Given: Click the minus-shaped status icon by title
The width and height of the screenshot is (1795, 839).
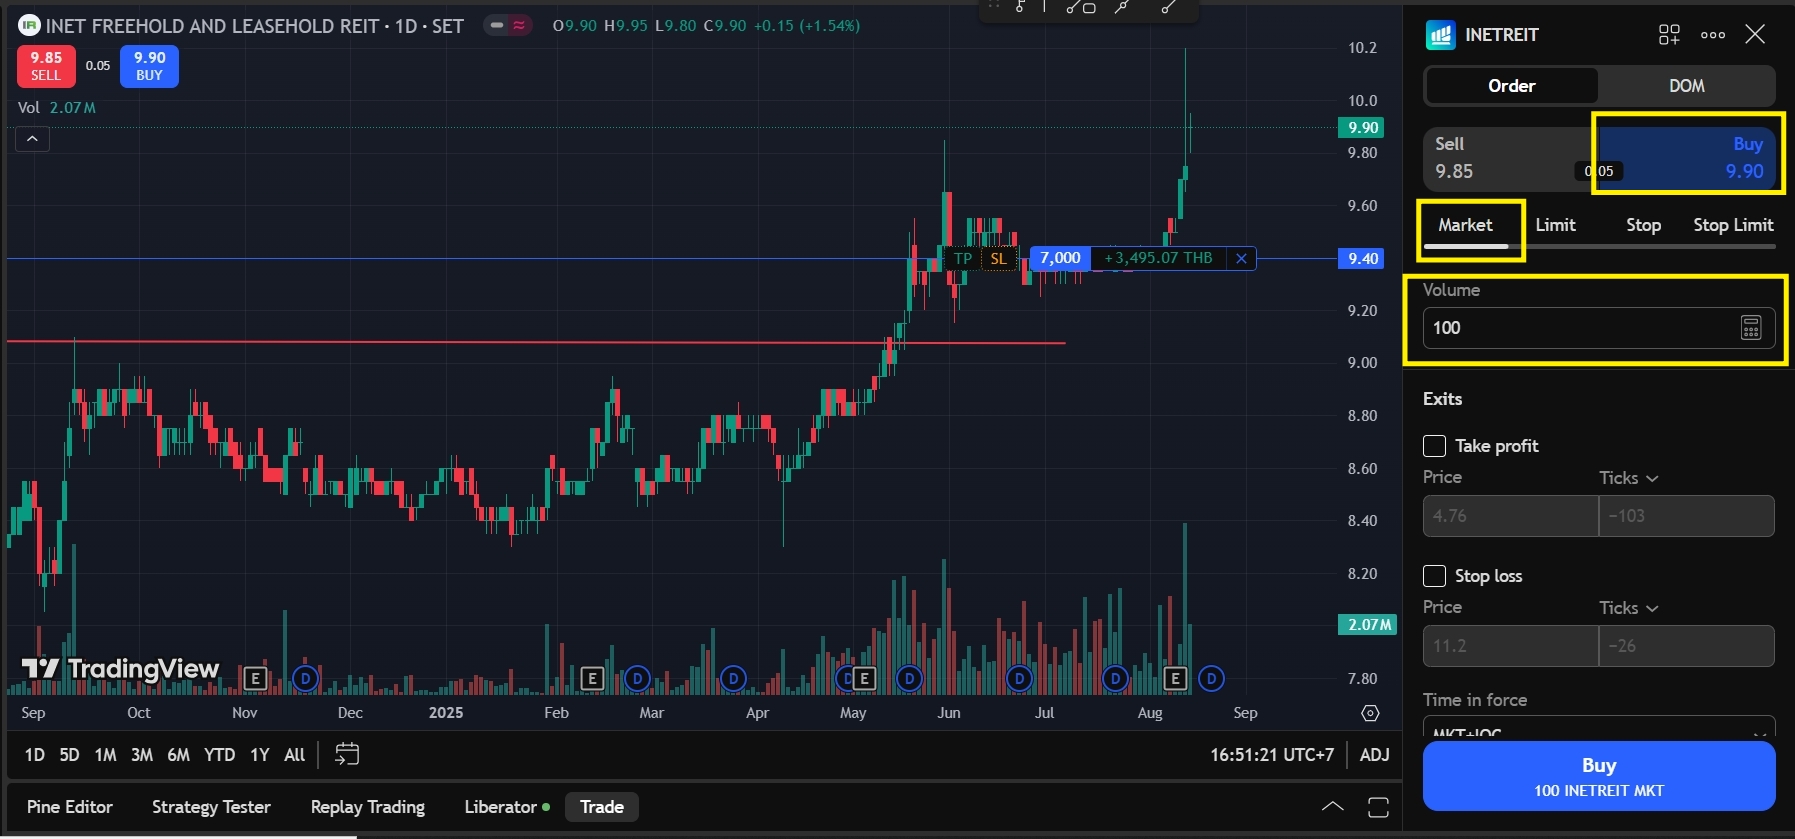Looking at the screenshot, I should (x=496, y=25).
